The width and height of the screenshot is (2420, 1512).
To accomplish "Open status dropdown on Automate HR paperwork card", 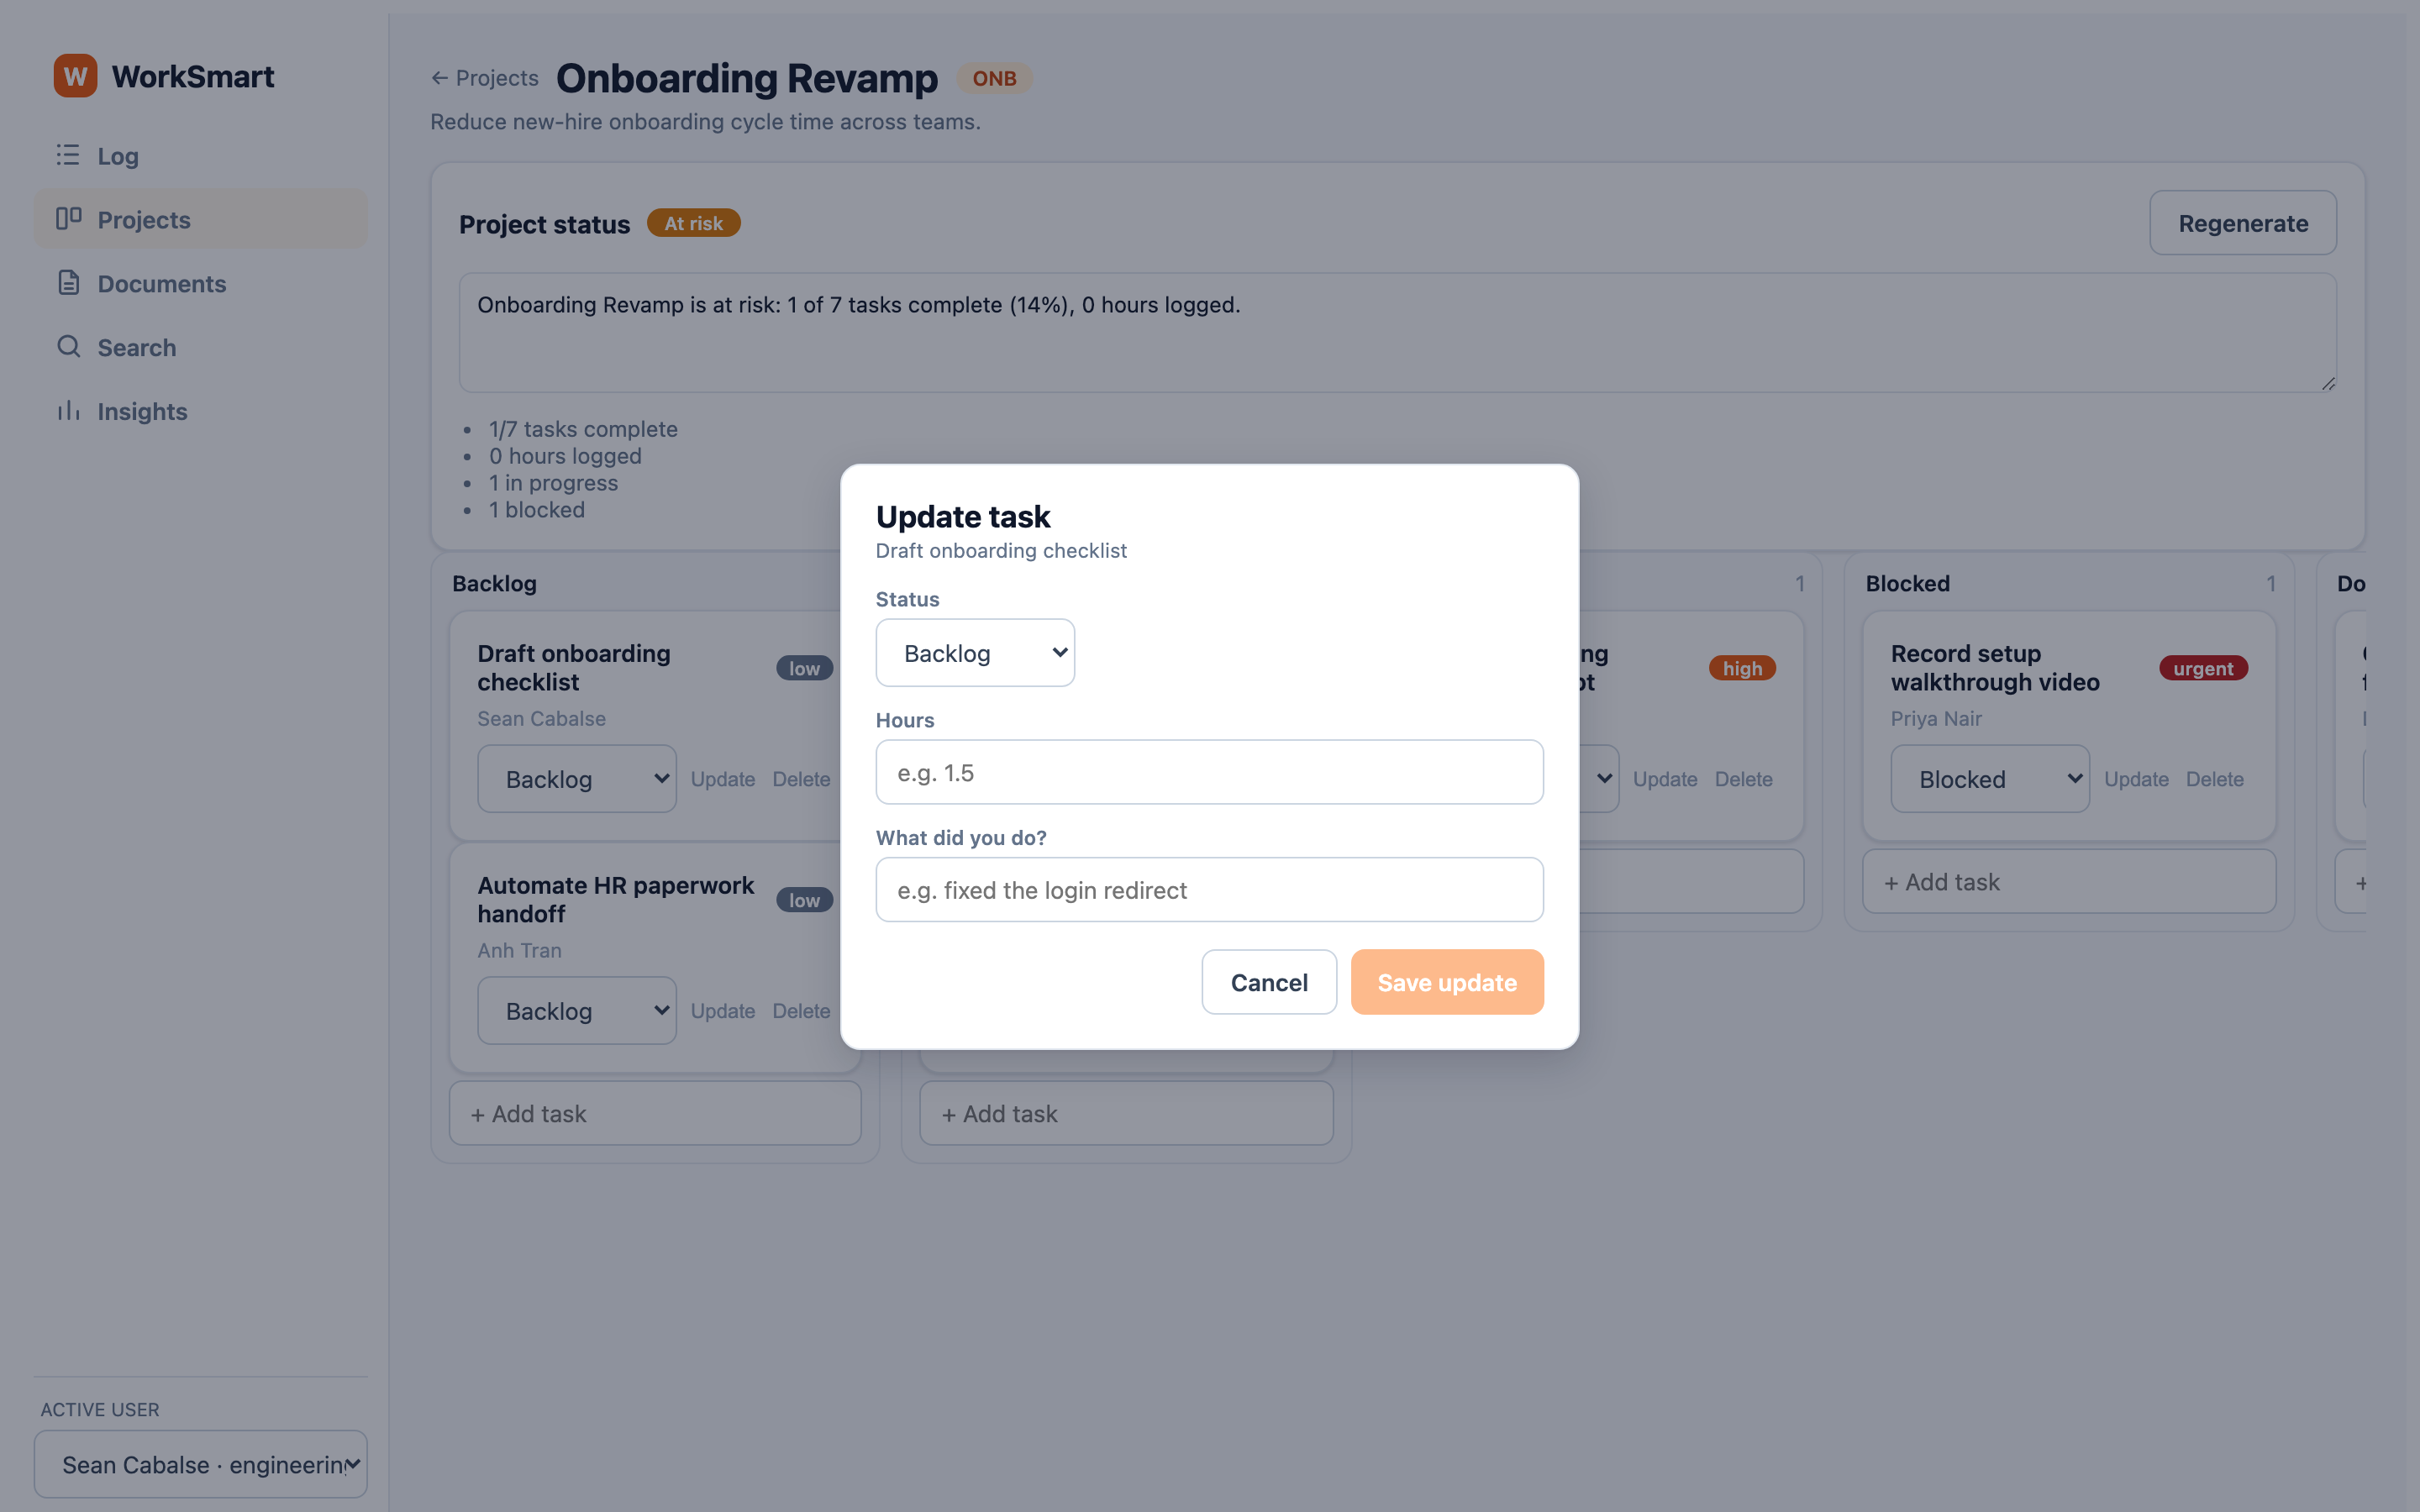I will [576, 1011].
